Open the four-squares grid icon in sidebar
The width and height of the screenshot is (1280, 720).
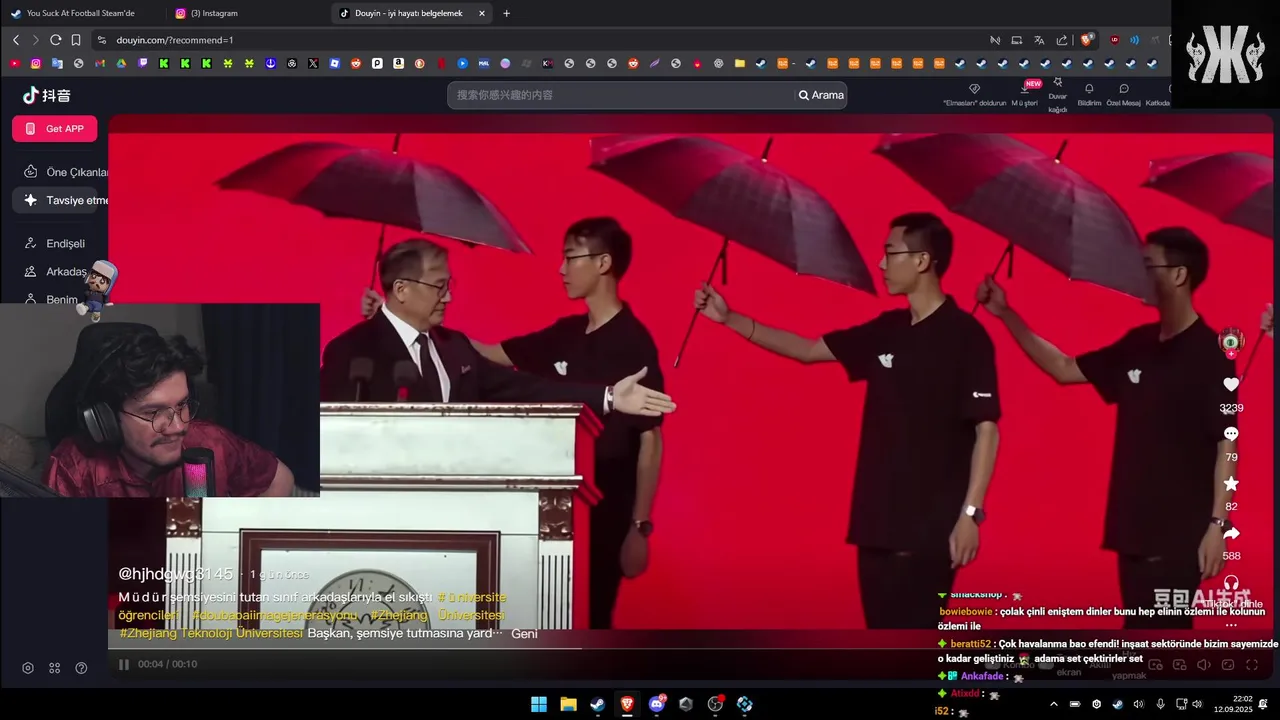coord(55,668)
